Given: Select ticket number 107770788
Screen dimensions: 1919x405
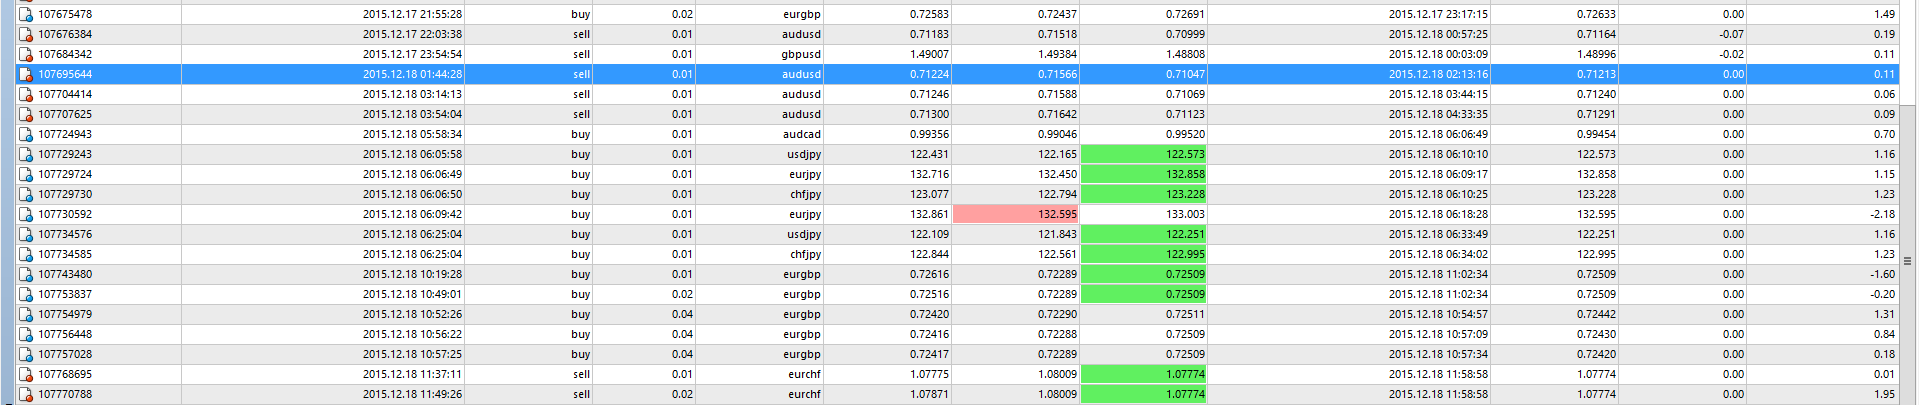Looking at the screenshot, I should 65,394.
